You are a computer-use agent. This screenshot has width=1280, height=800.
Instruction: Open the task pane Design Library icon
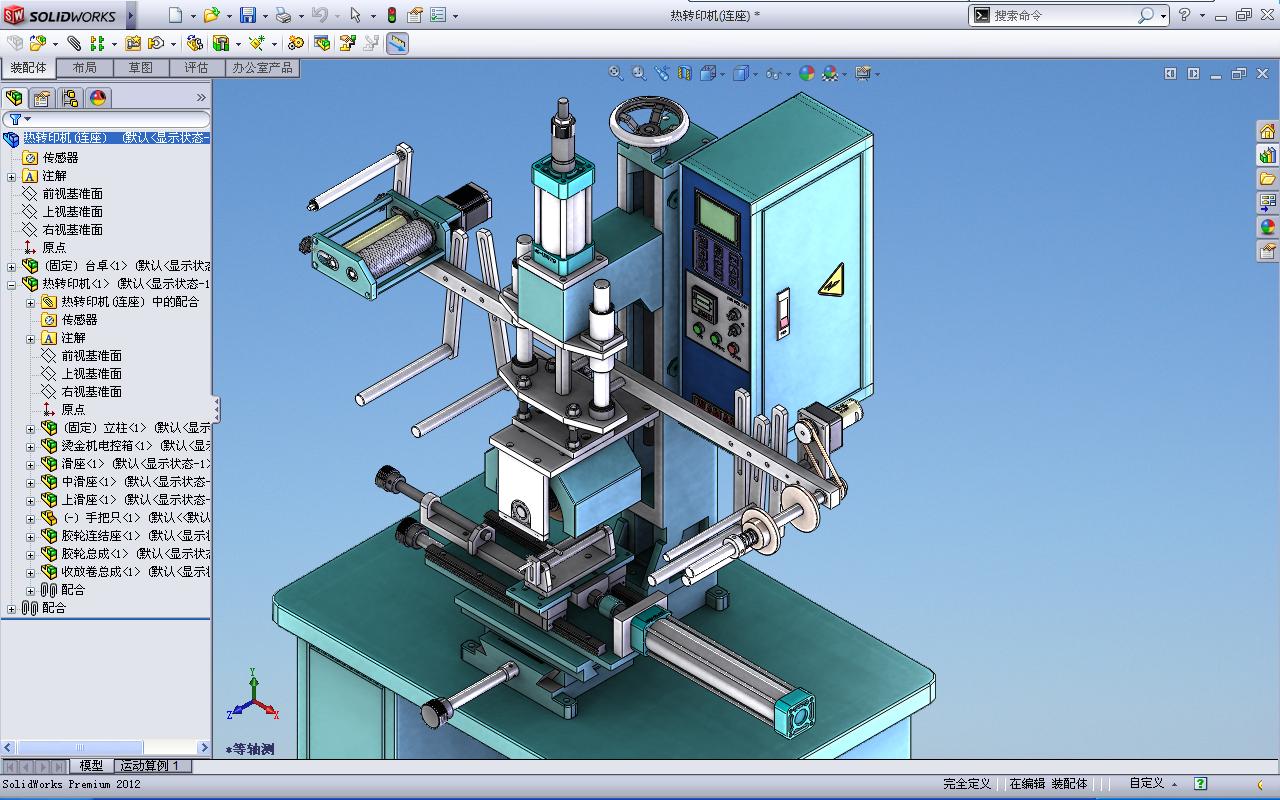pyautogui.click(x=1267, y=155)
